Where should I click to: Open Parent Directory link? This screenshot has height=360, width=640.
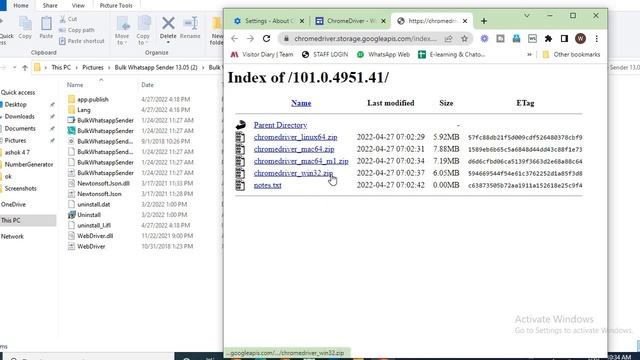pyautogui.click(x=280, y=125)
